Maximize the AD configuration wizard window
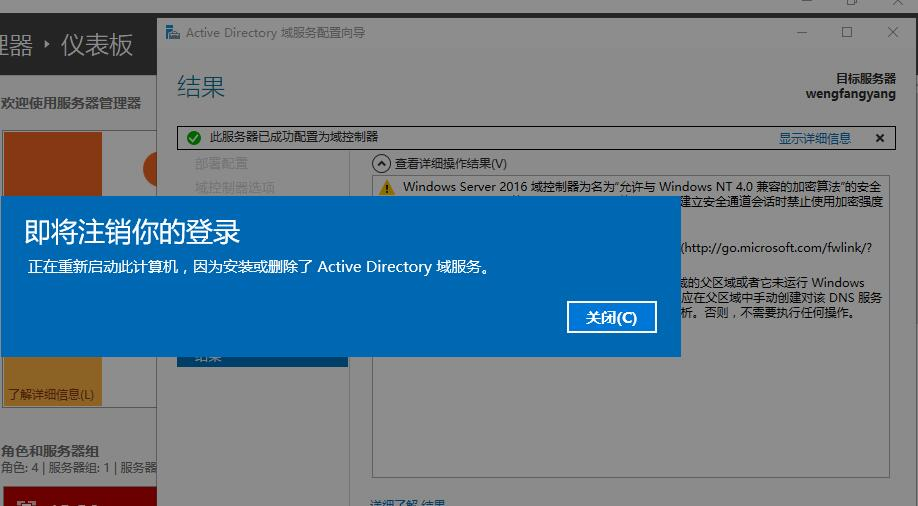This screenshot has height=506, width=918. (x=847, y=32)
